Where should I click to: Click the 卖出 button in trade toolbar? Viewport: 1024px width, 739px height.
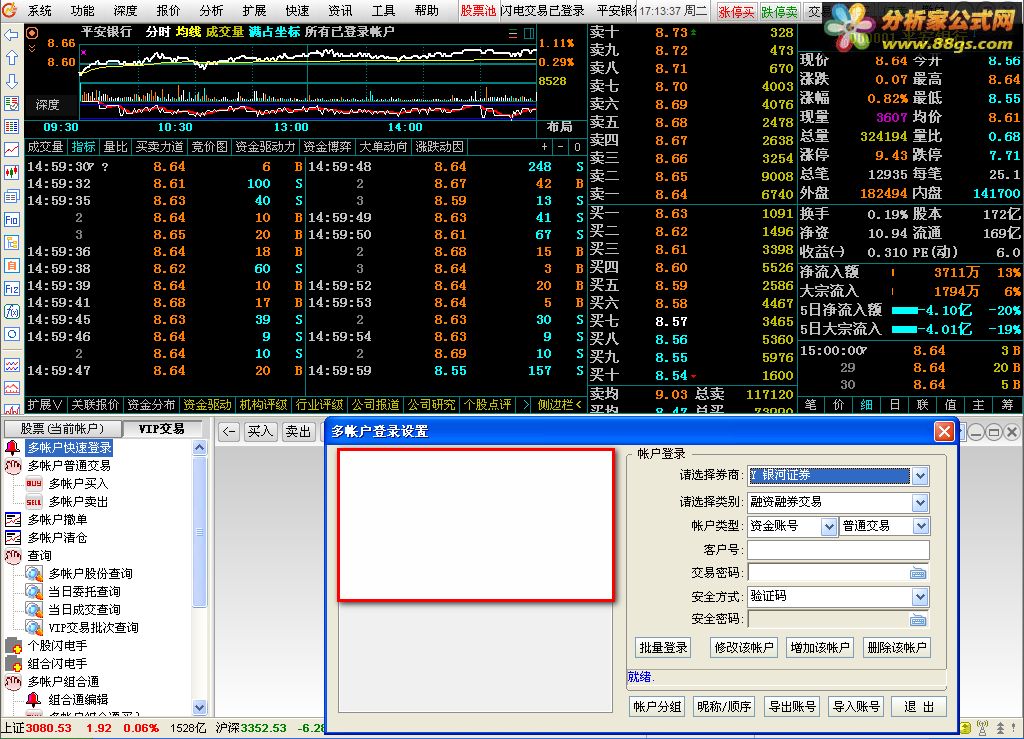click(298, 432)
